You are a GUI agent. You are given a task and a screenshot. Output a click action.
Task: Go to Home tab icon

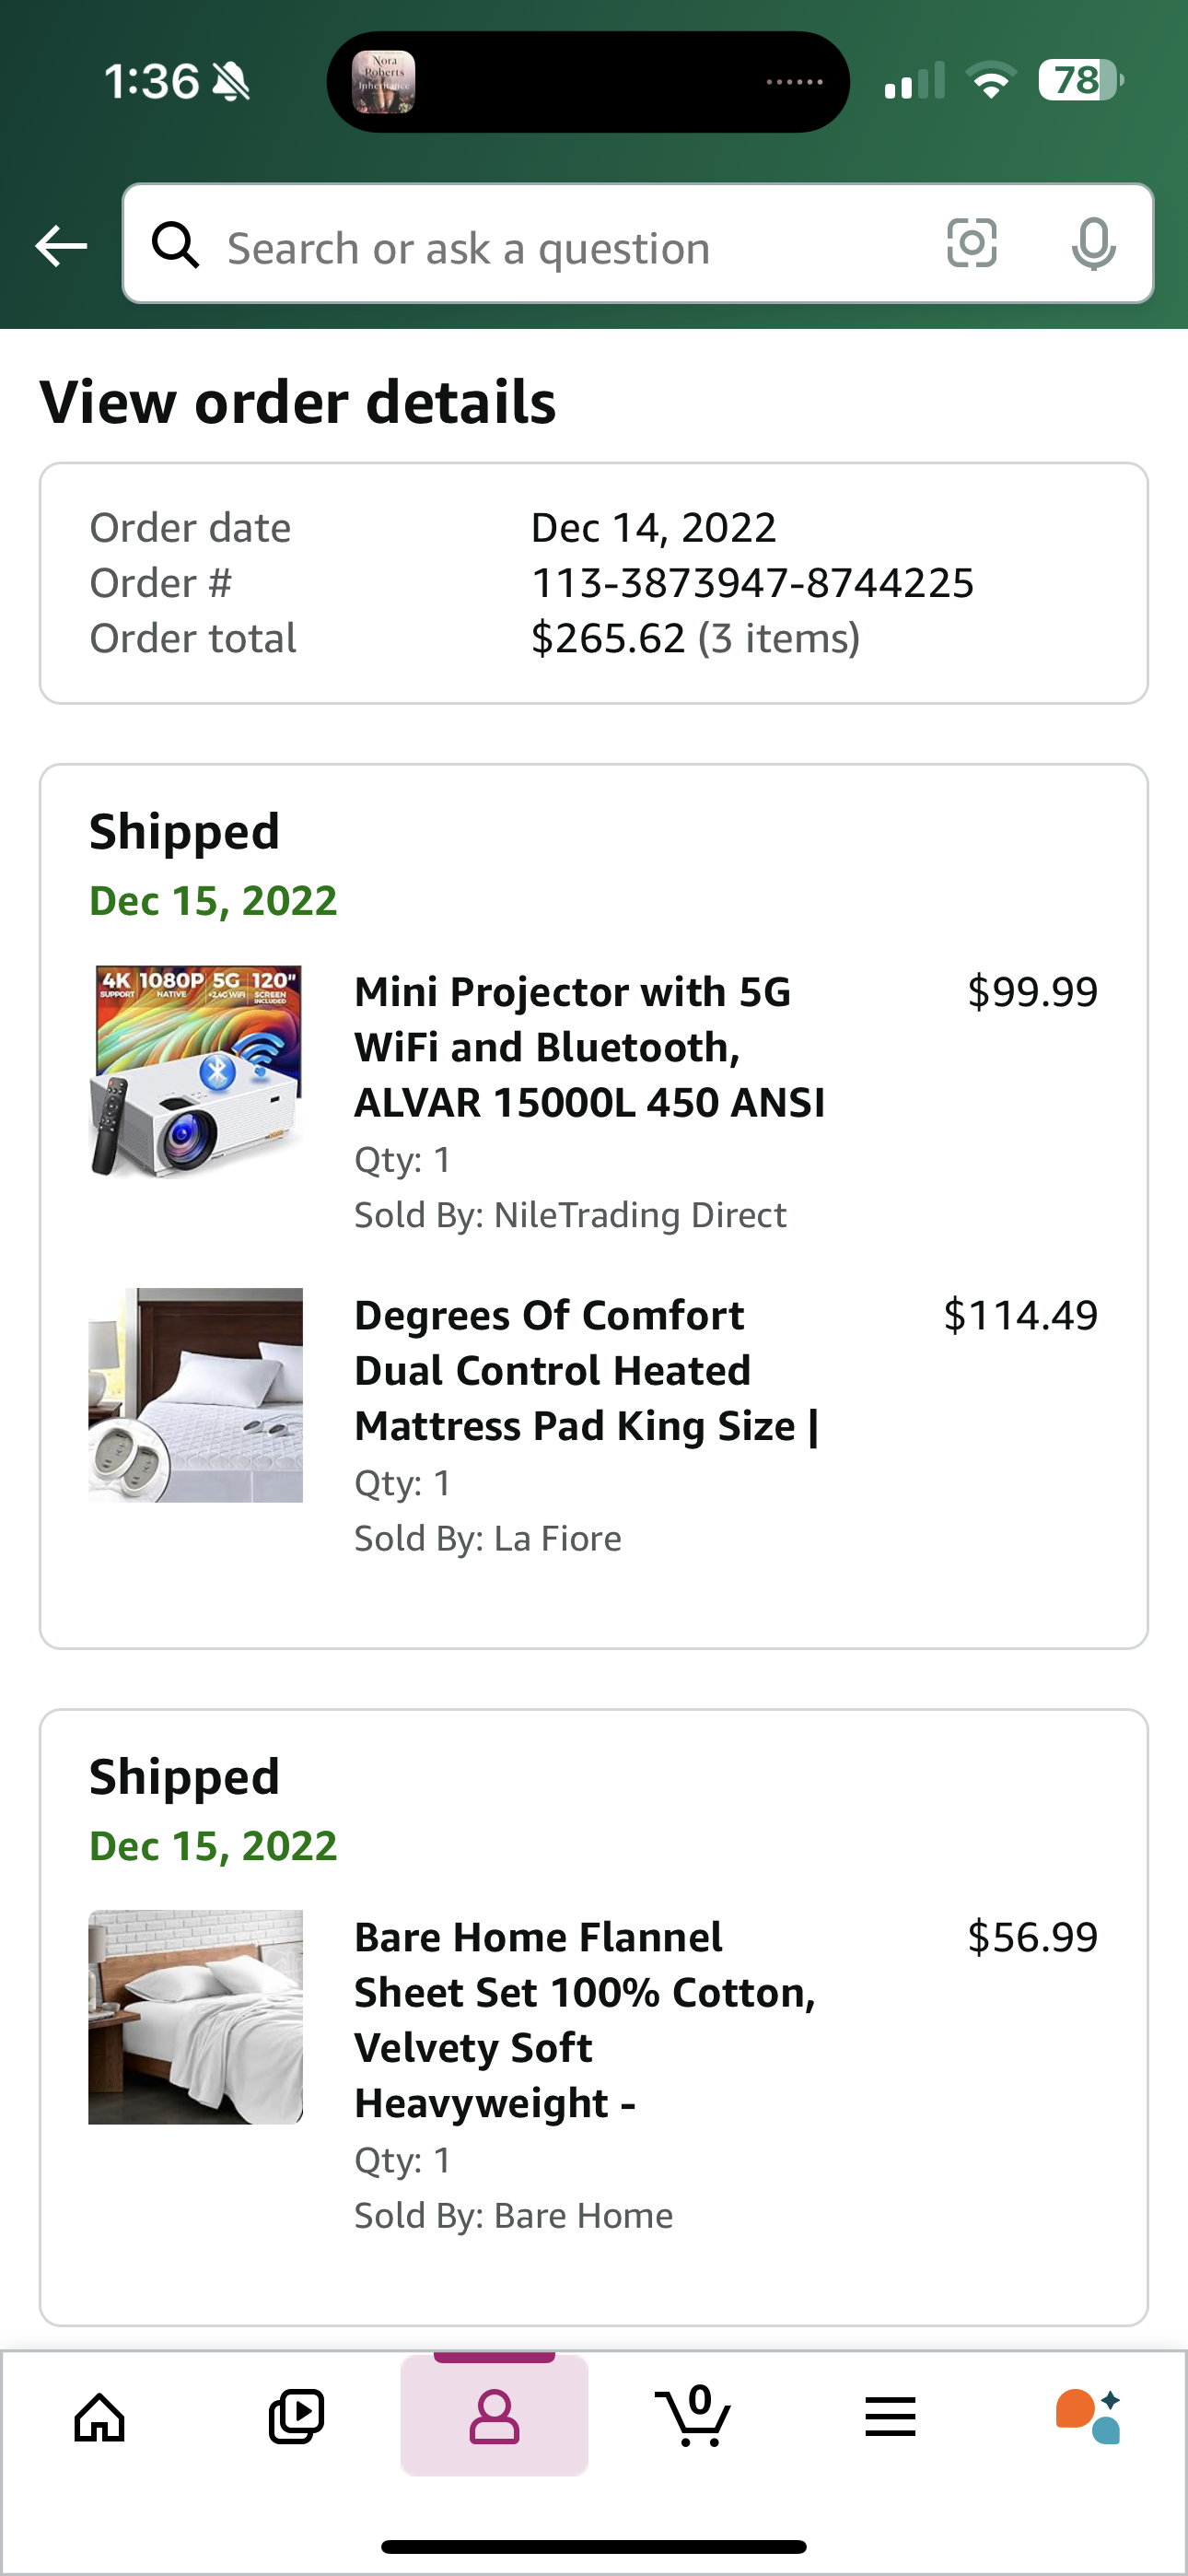[x=100, y=2418]
